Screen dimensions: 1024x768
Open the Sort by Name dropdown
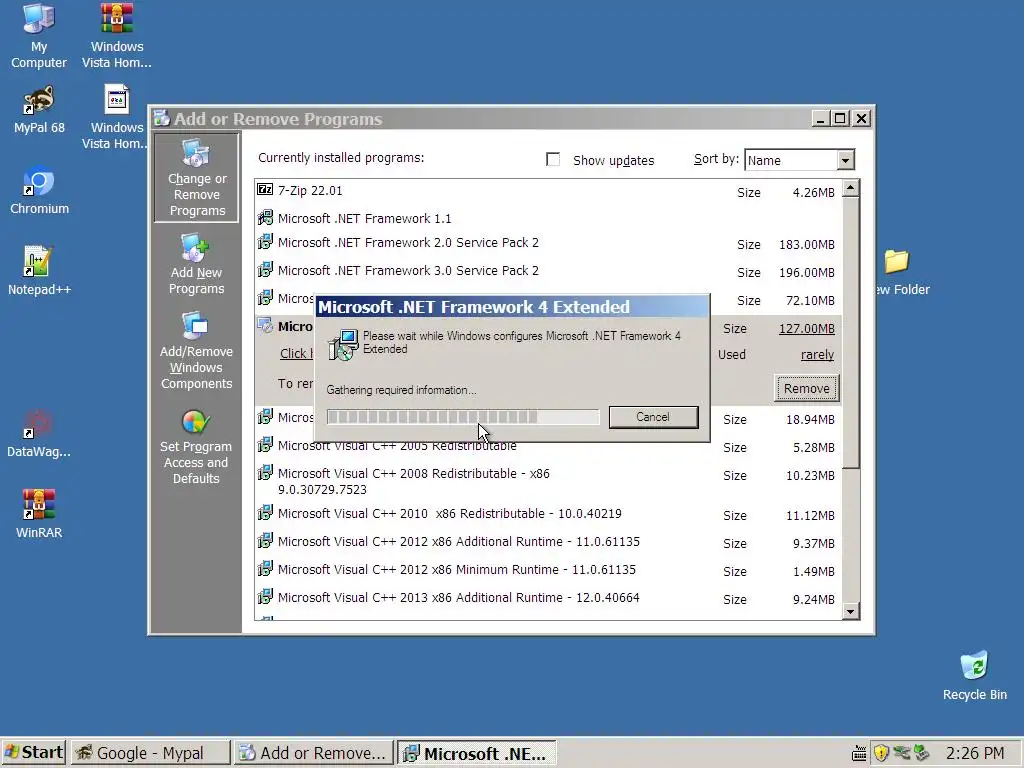(x=845, y=160)
